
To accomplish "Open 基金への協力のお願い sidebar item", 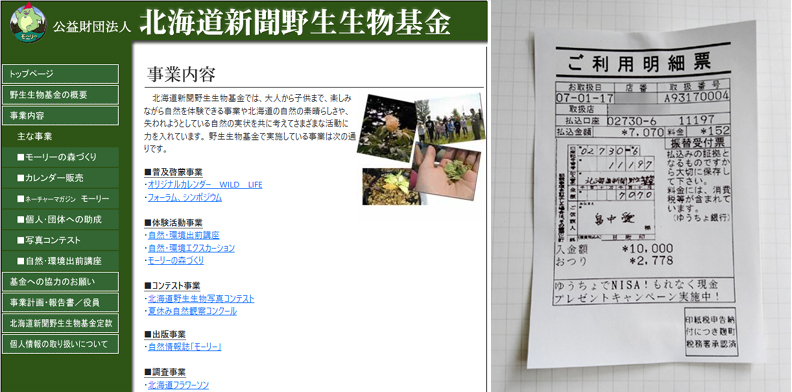I will [x=60, y=281].
